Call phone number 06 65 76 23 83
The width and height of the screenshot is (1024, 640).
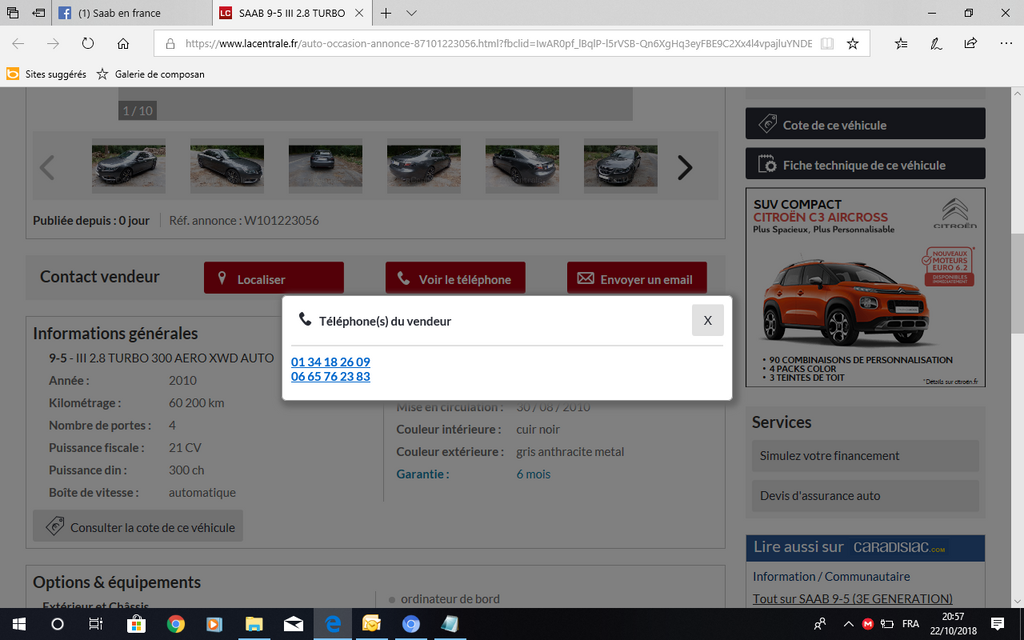point(330,376)
